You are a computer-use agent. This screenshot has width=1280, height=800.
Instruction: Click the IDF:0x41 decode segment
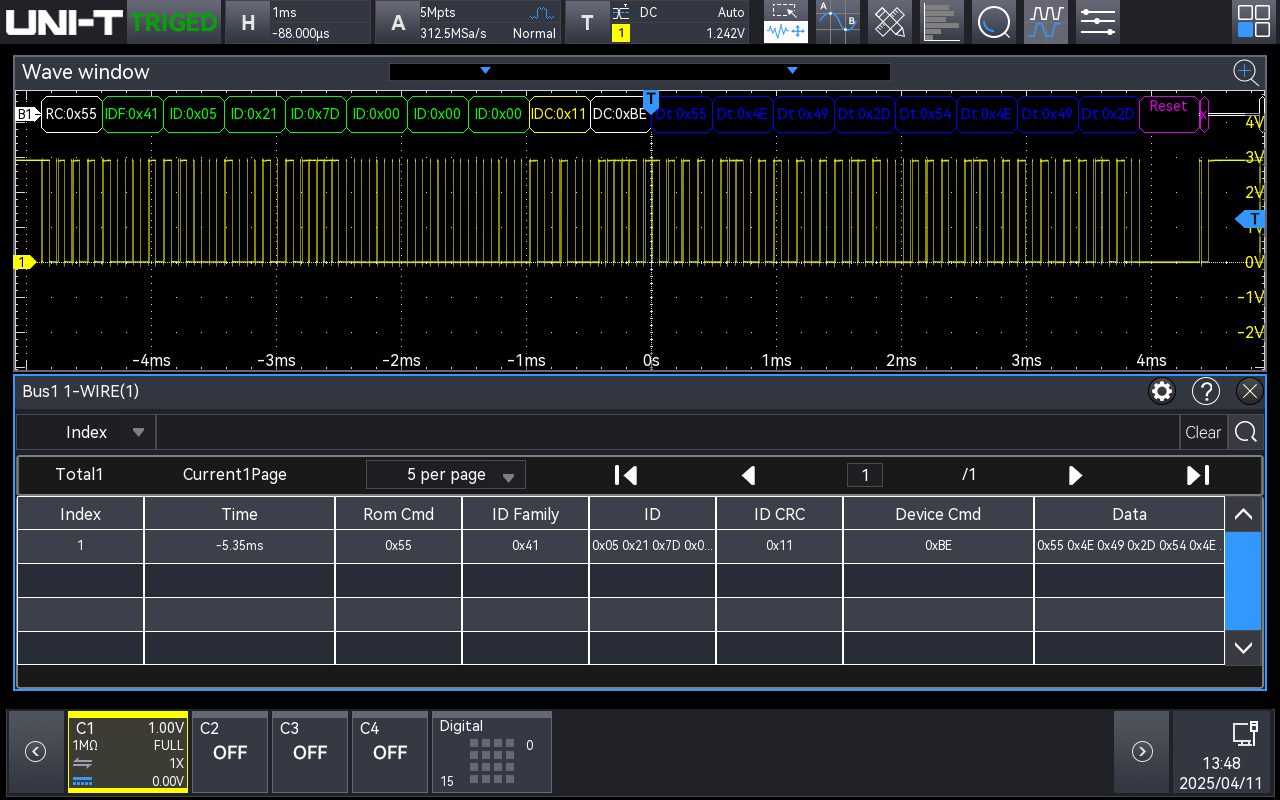132,114
